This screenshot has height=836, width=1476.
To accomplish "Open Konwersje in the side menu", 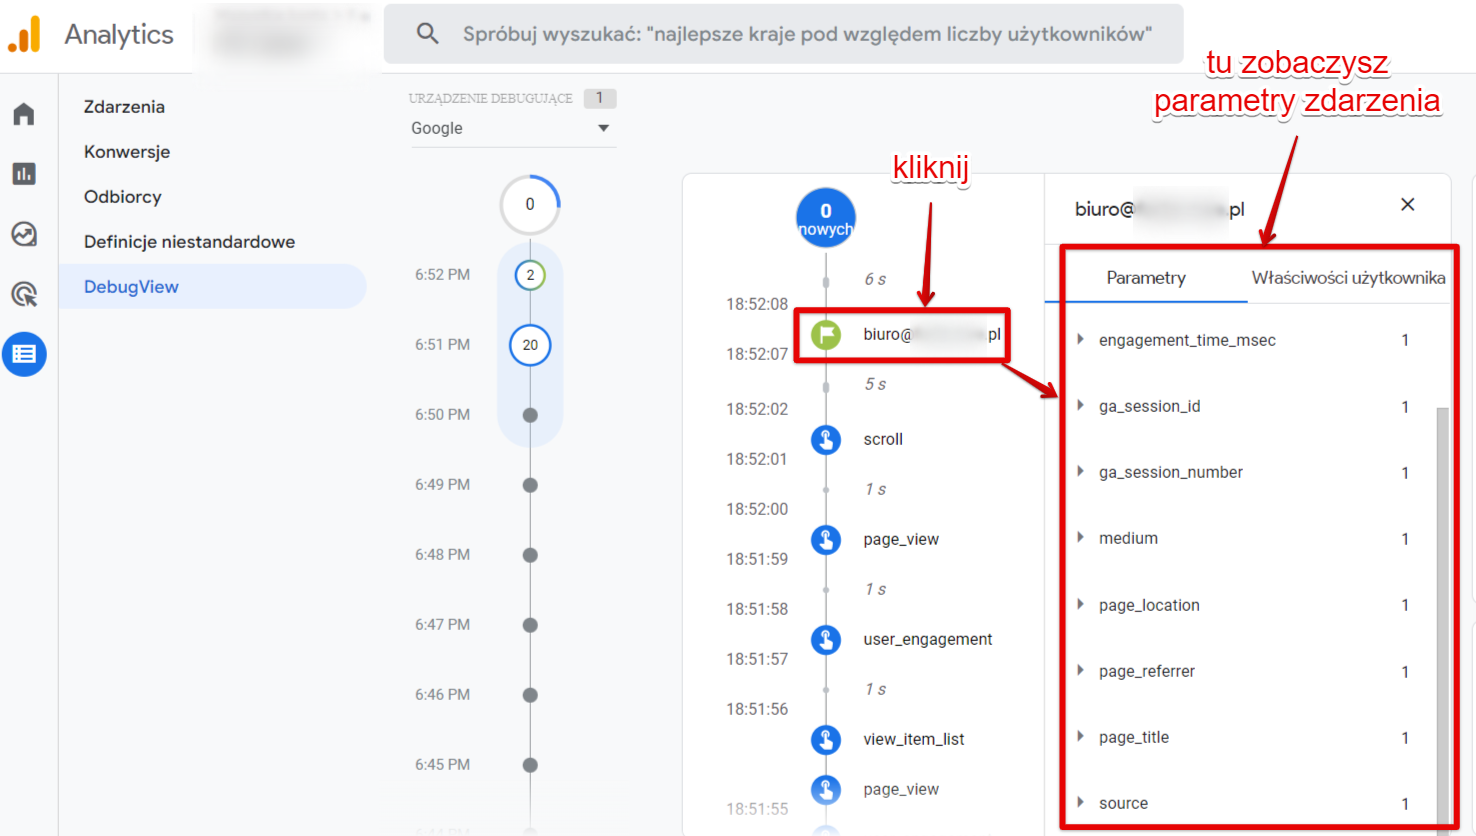I will tap(127, 152).
